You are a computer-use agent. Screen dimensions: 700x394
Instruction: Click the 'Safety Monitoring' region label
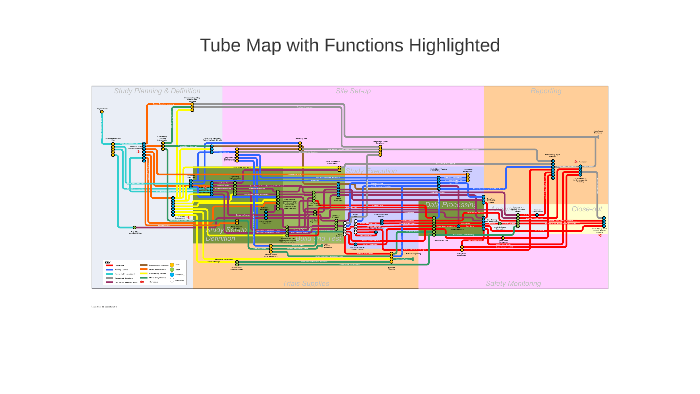[x=513, y=283]
